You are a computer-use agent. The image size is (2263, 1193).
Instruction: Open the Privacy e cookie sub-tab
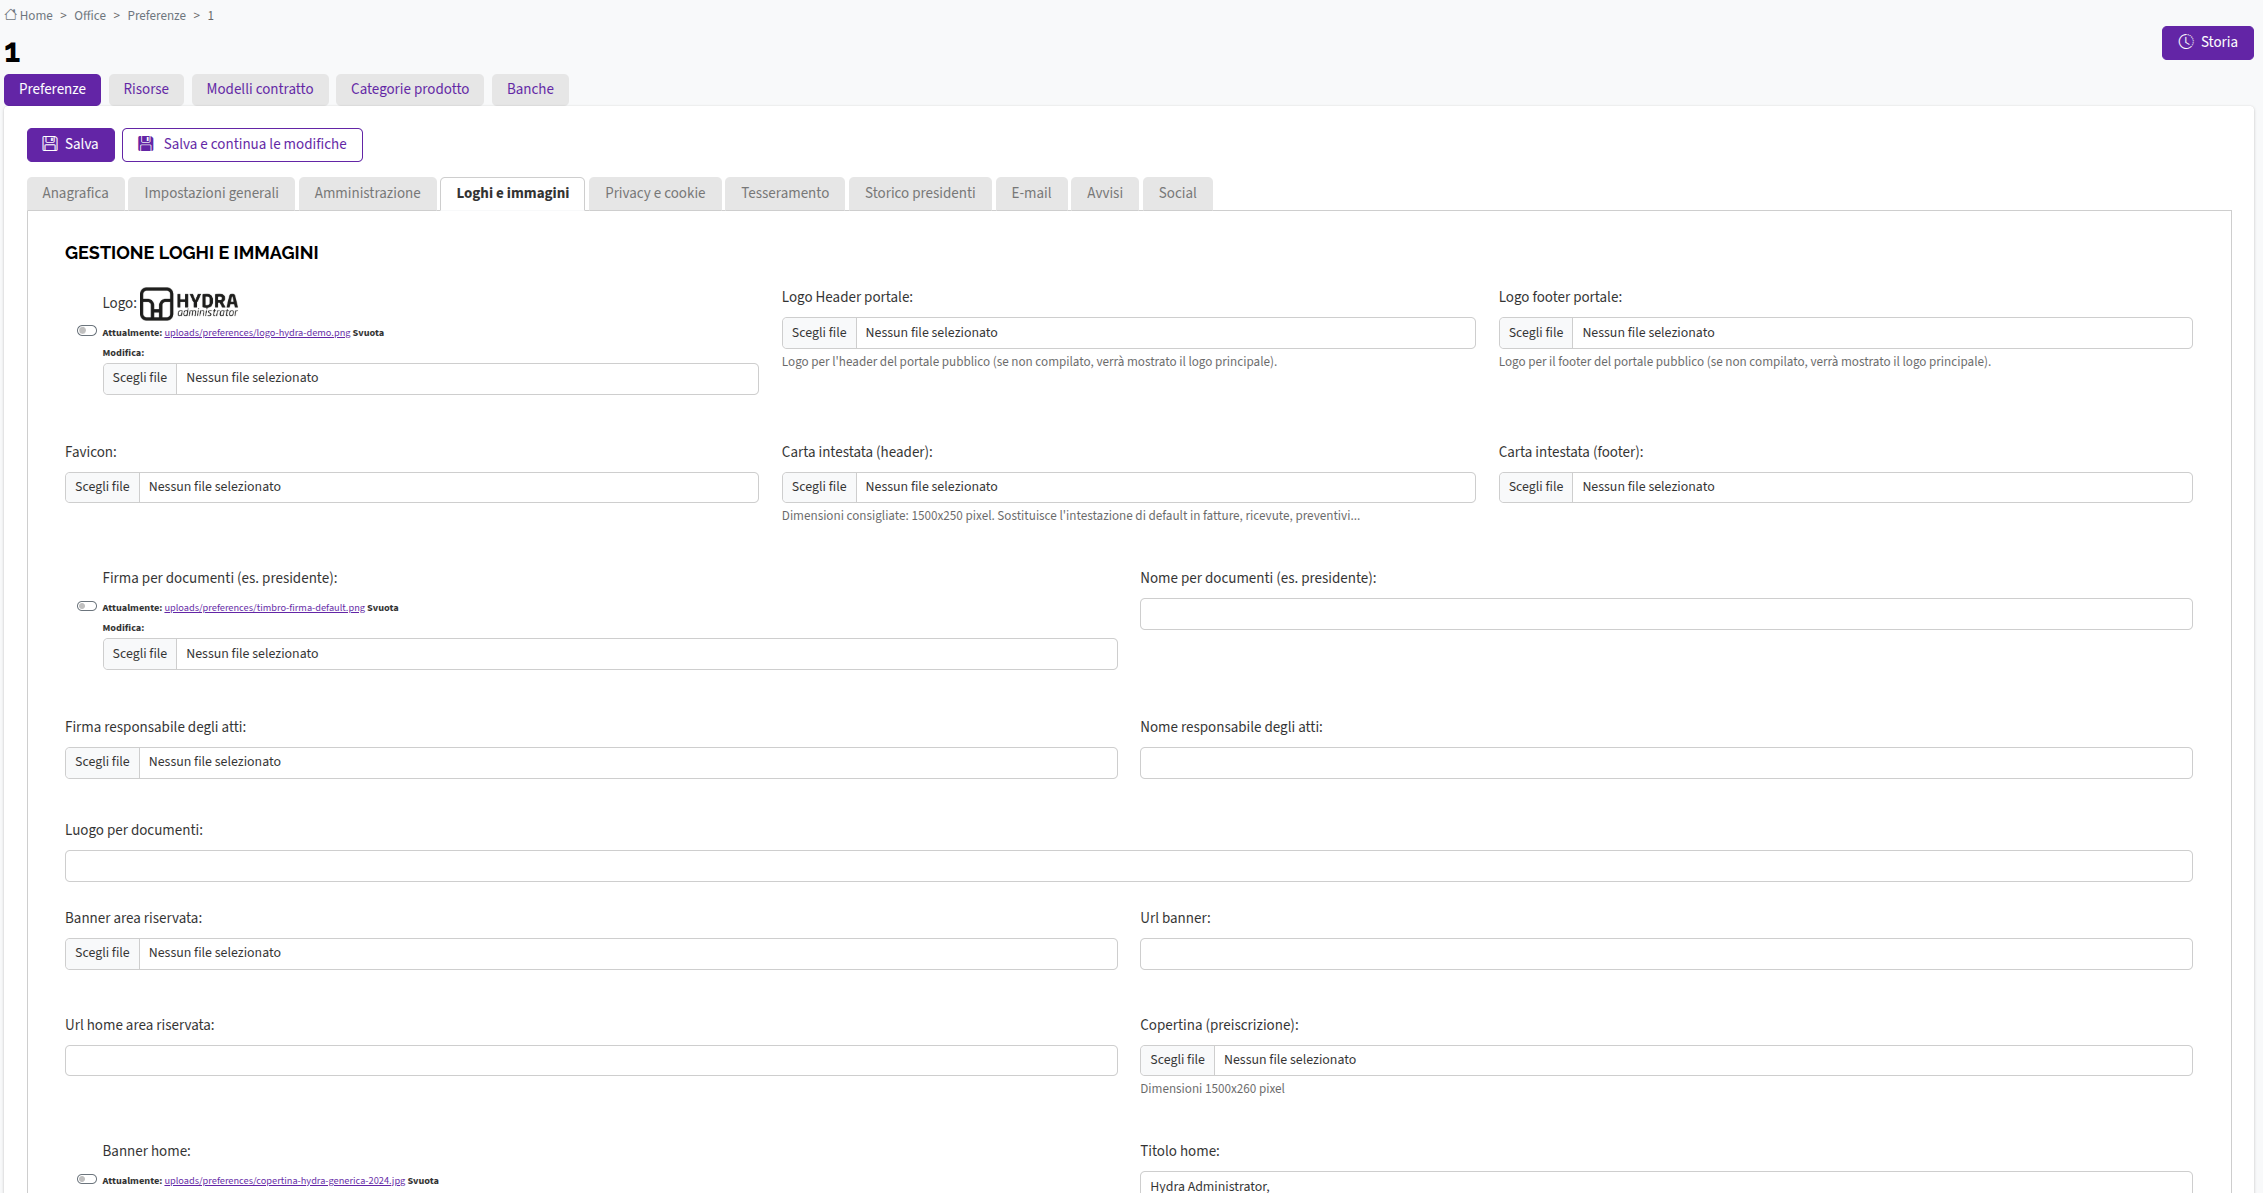point(655,193)
